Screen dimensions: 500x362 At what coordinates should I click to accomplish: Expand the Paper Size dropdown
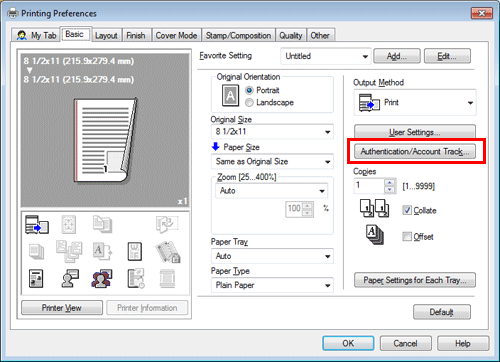272,162
